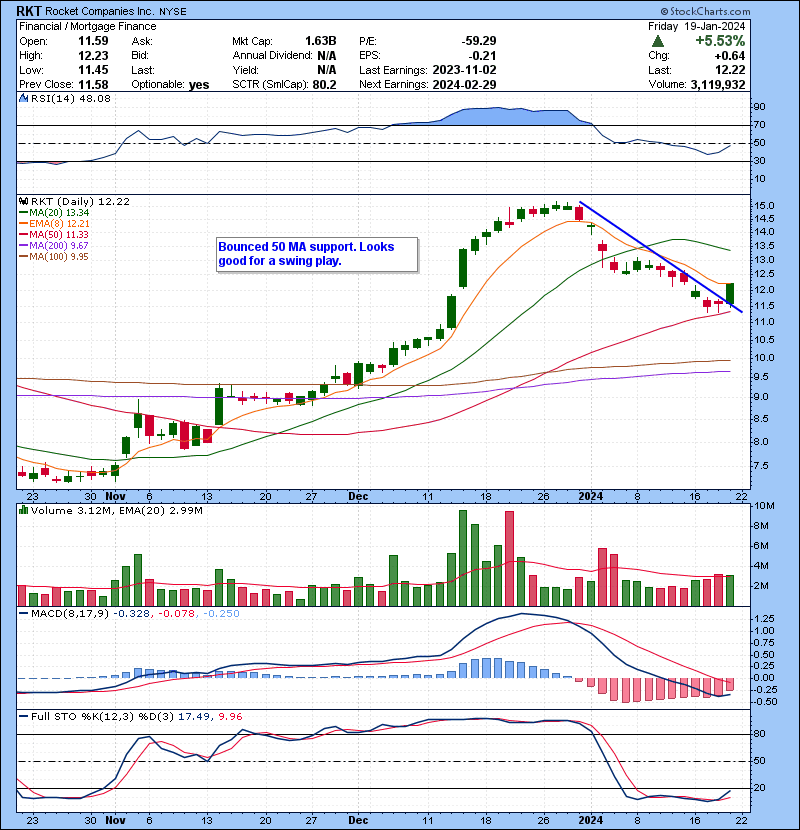Screen dimensions: 800x830
Task: Click the RSI(14) 48.08 panel label
Action: pyautogui.click(x=71, y=98)
